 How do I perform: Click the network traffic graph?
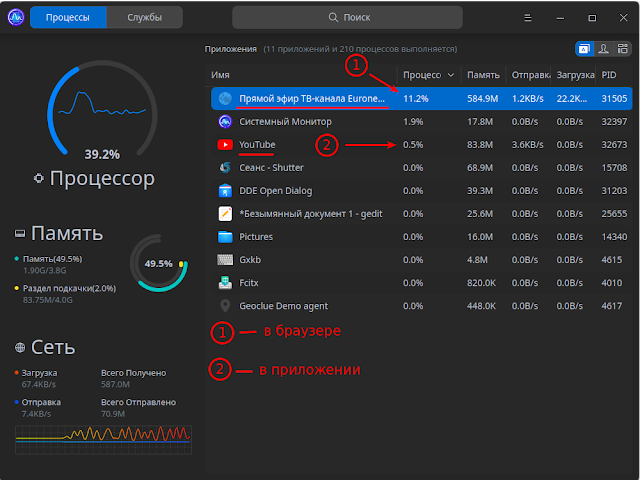pos(103,440)
